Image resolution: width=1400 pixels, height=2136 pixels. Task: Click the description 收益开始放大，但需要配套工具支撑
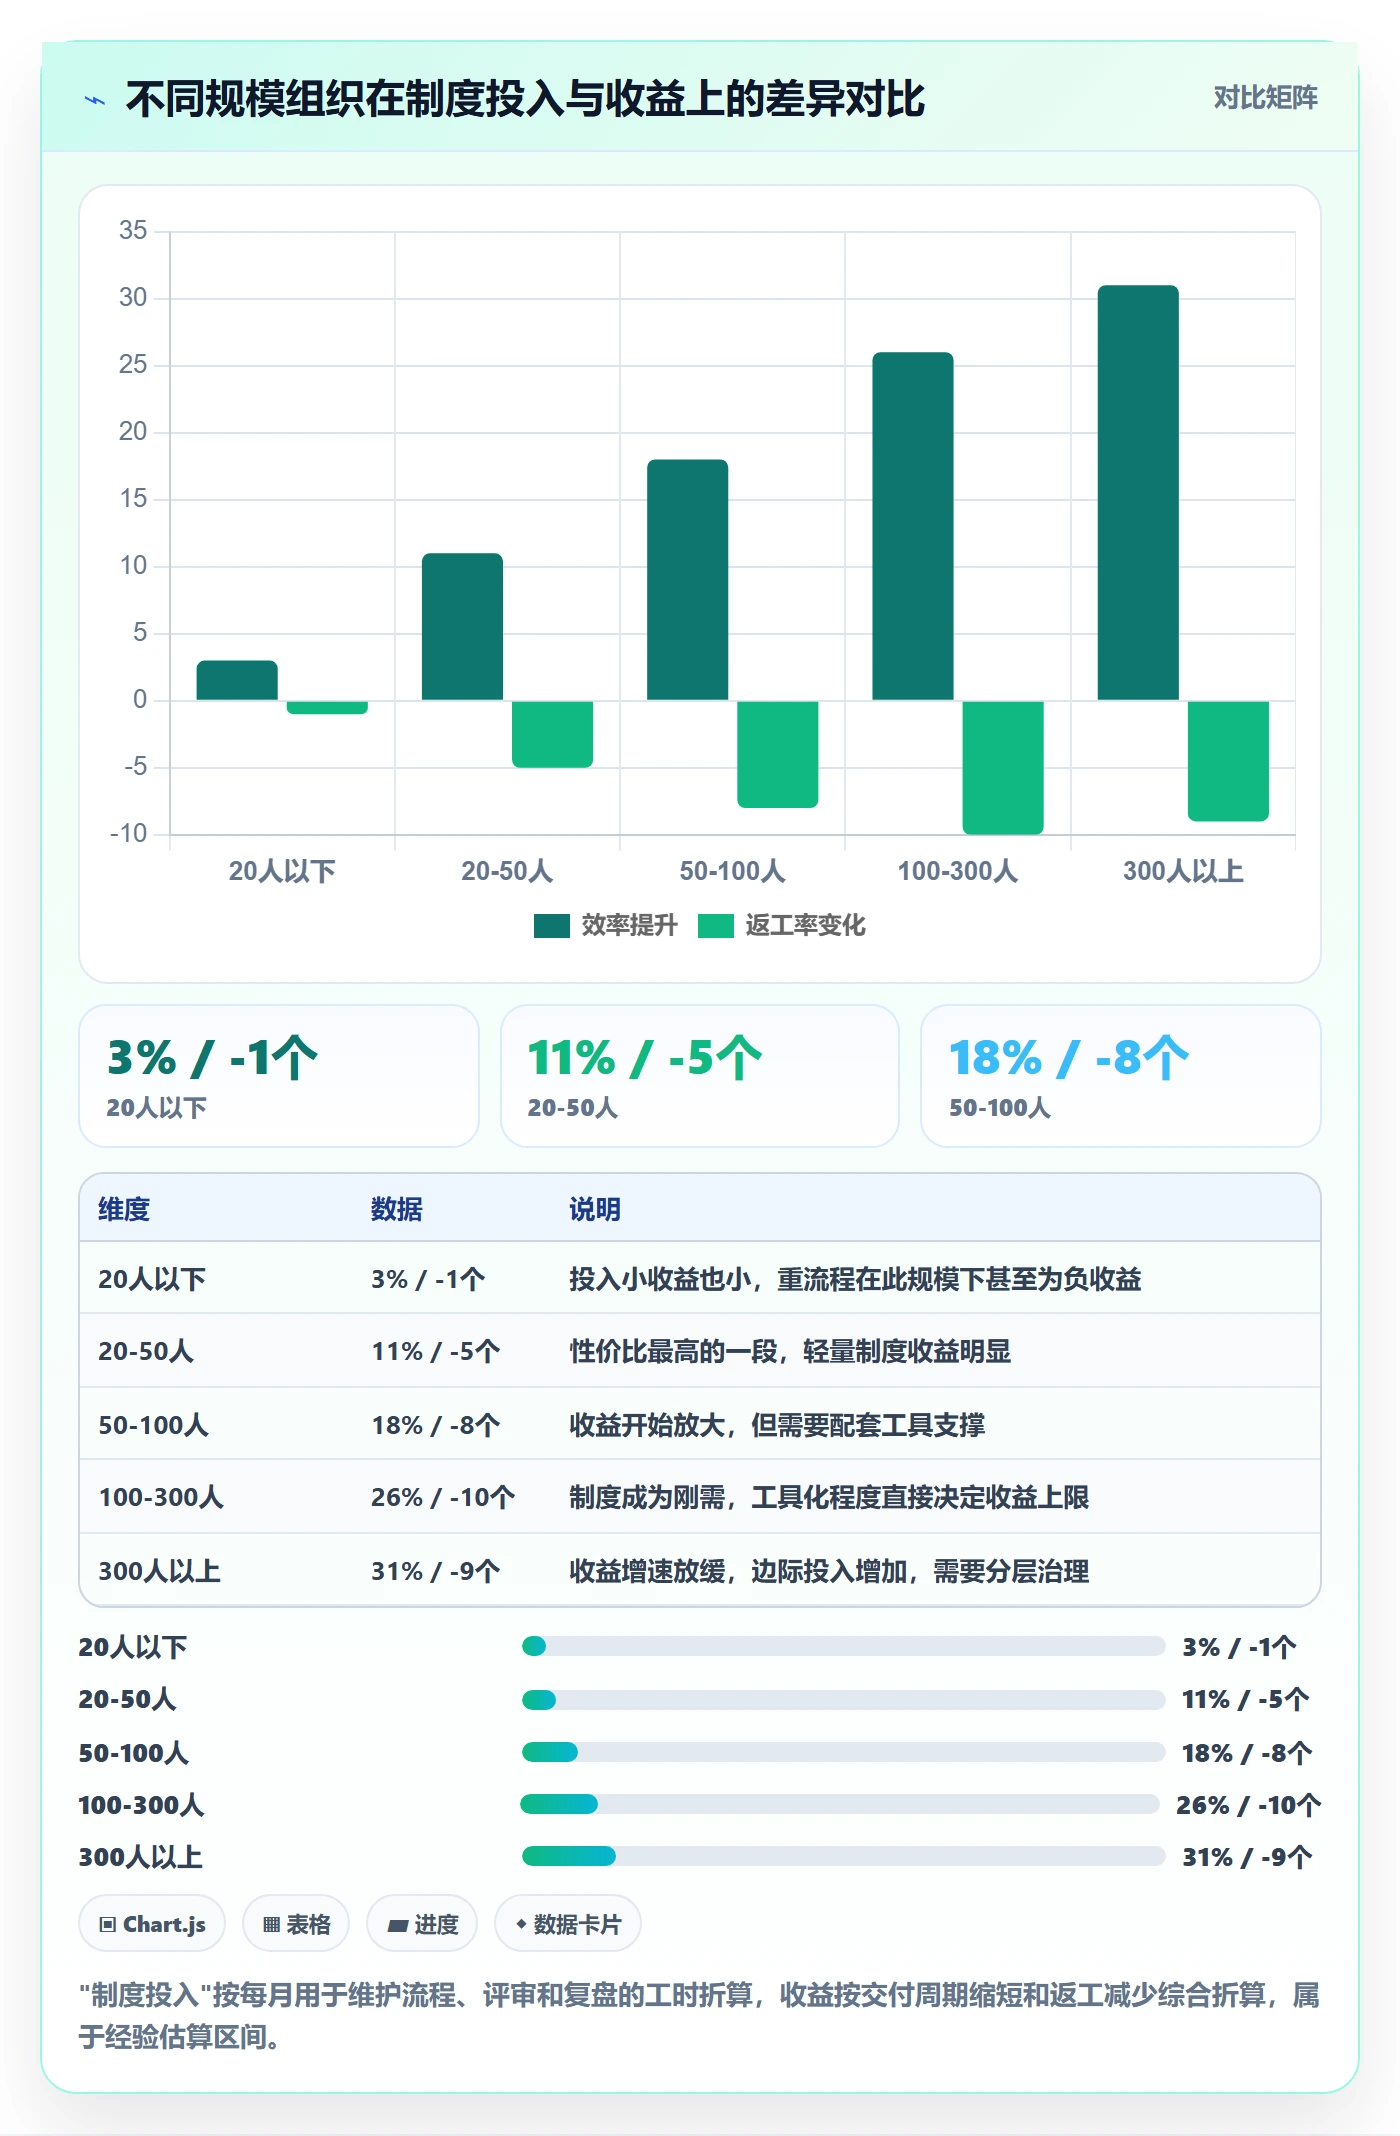coord(777,1425)
